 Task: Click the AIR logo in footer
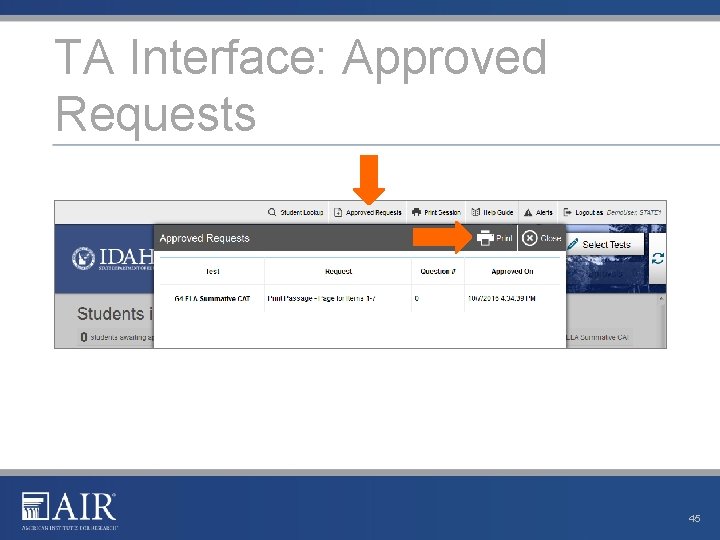(x=69, y=510)
